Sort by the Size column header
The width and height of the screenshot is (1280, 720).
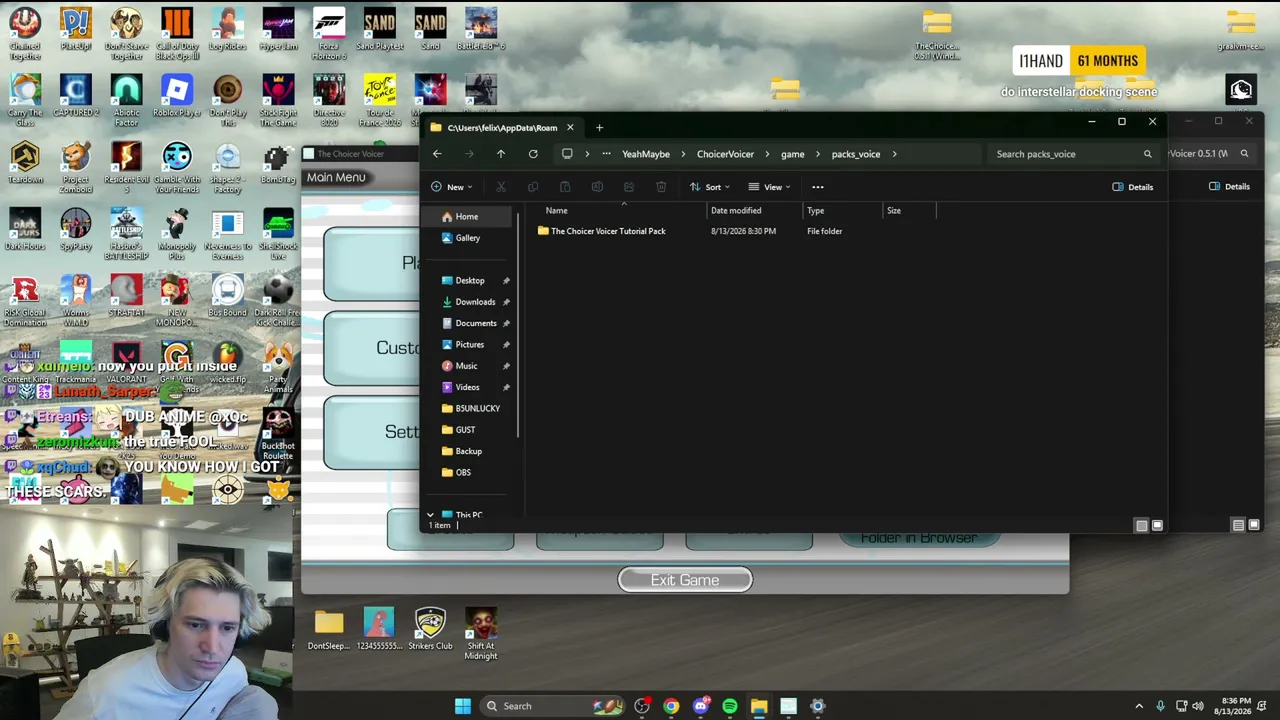894,211
